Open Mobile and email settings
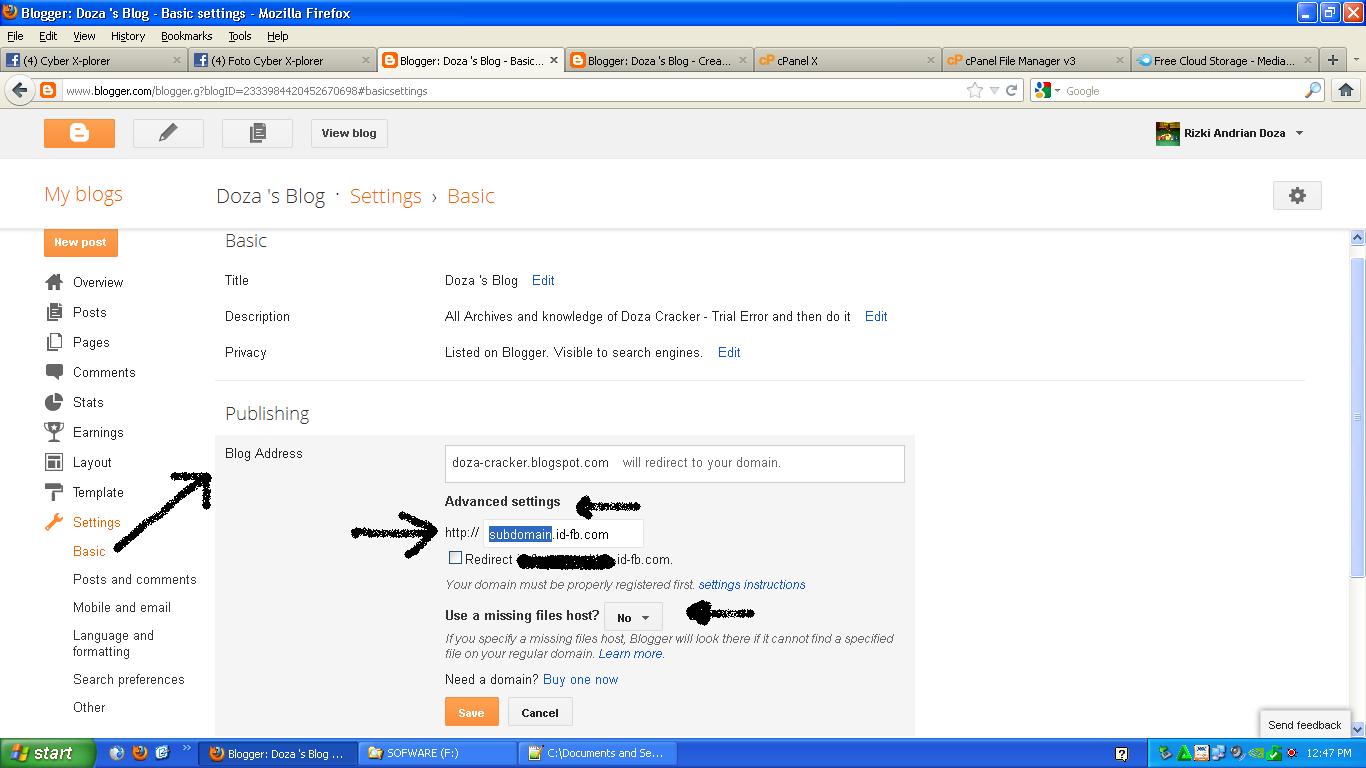The width and height of the screenshot is (1366, 768). [x=122, y=607]
